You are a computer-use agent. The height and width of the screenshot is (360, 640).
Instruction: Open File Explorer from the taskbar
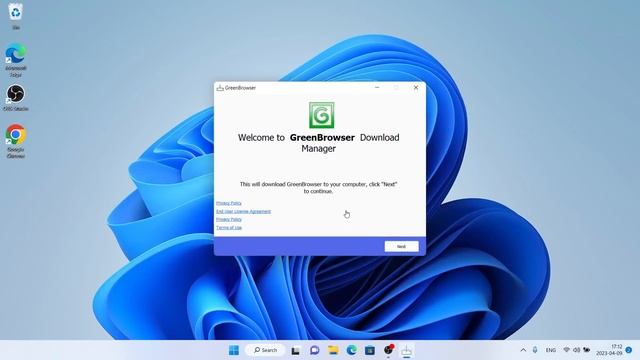pos(333,350)
